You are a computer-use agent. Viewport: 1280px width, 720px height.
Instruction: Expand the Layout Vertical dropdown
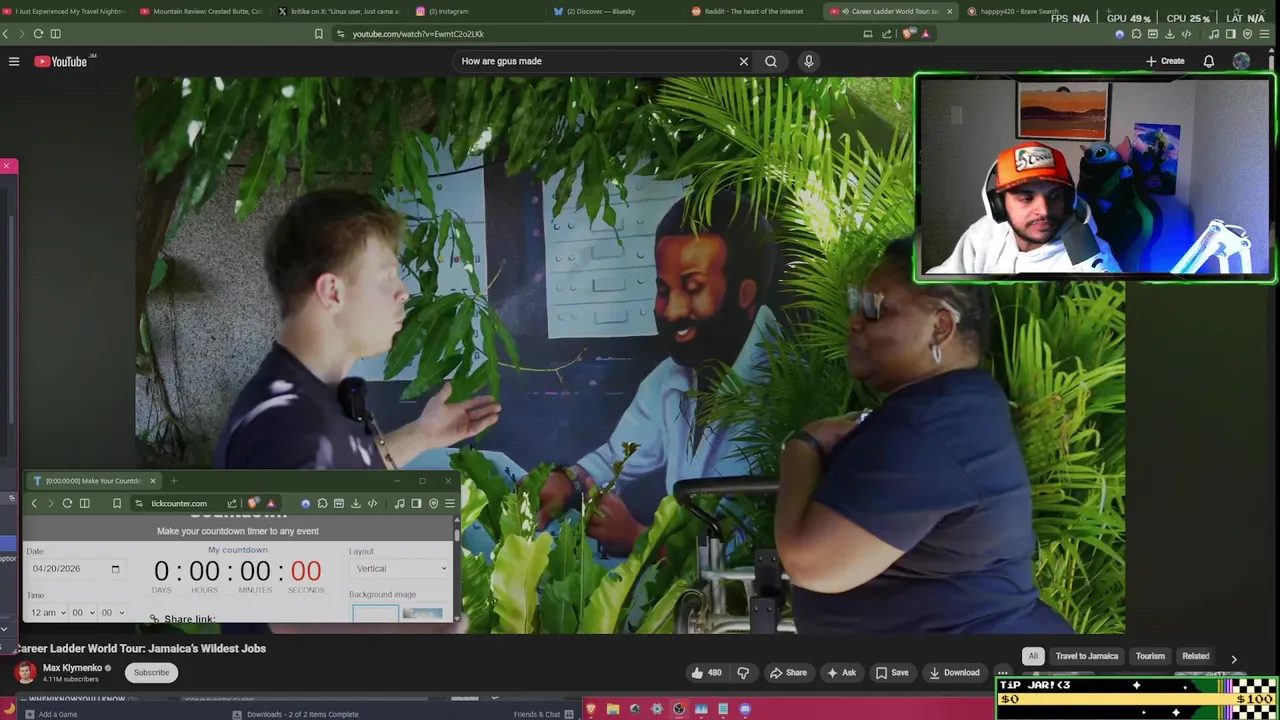tap(401, 569)
